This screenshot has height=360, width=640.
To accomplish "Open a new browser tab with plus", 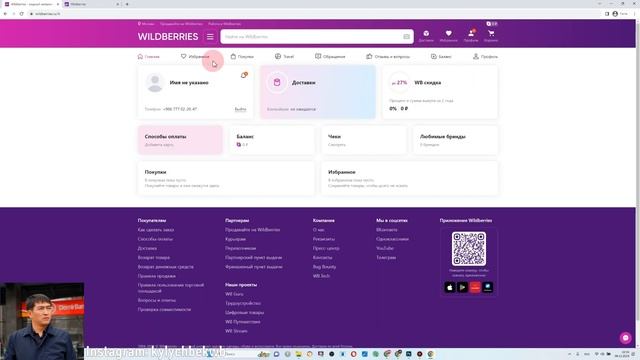I will (127, 4).
